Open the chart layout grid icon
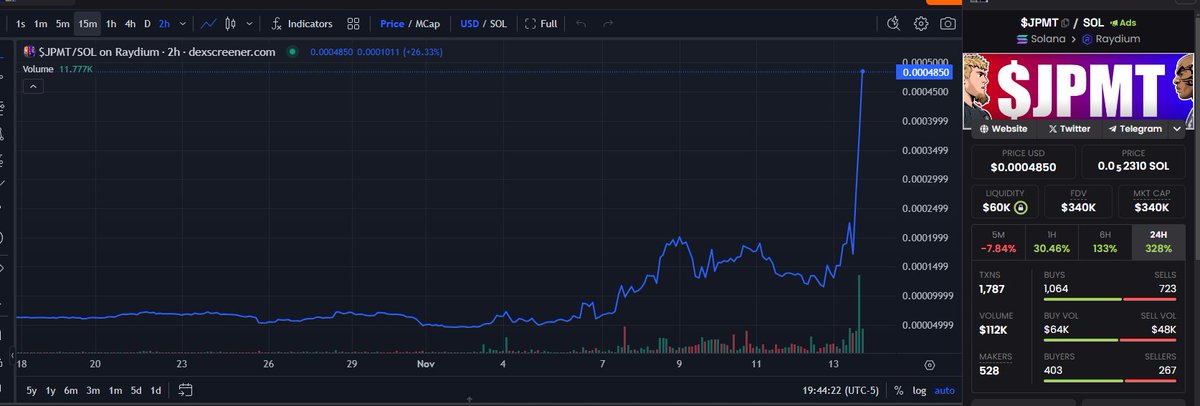 pyautogui.click(x=353, y=23)
